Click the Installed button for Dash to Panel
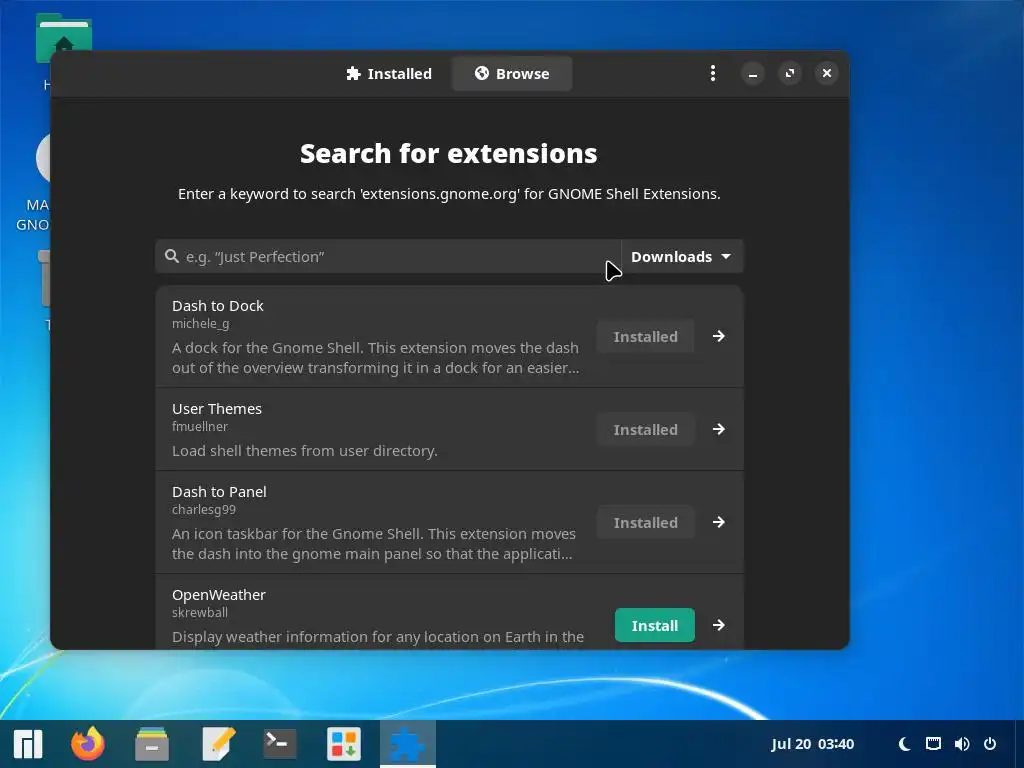Image resolution: width=1024 pixels, height=768 pixels. click(x=645, y=522)
